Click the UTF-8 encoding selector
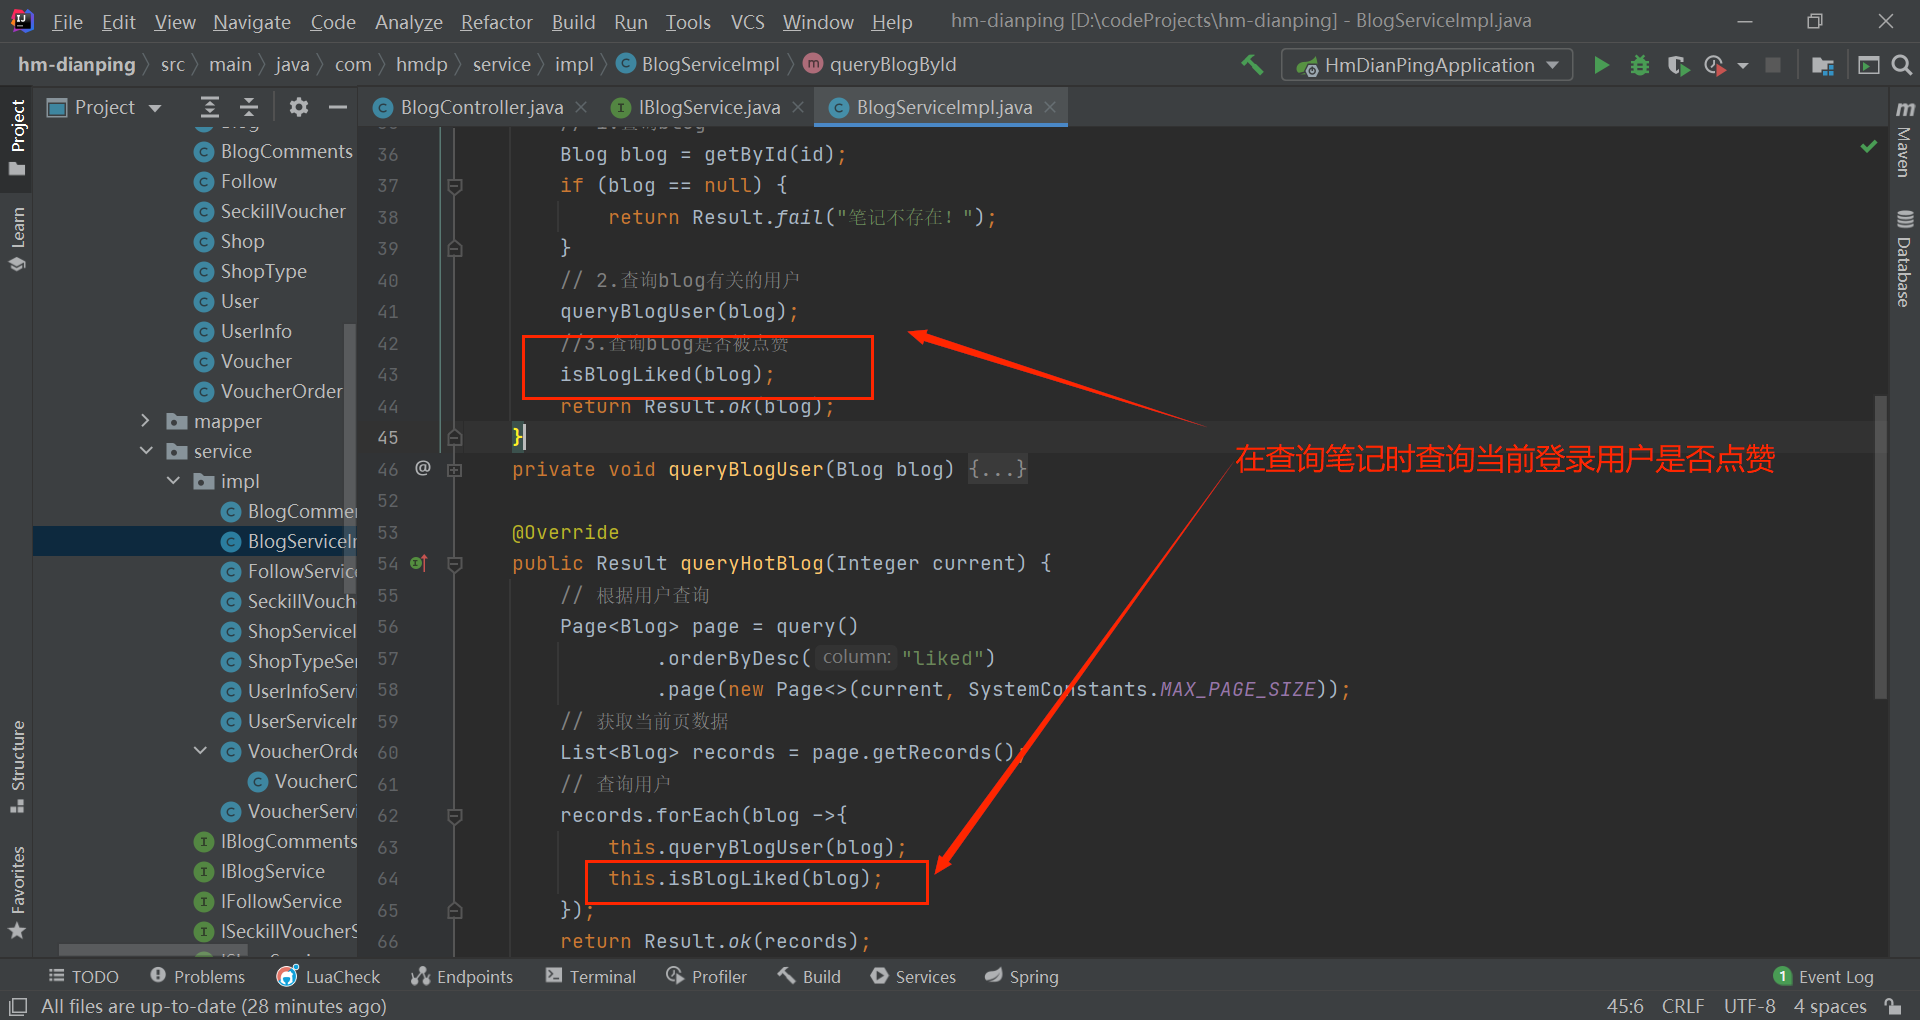The height and width of the screenshot is (1020, 1921). click(x=1749, y=1006)
